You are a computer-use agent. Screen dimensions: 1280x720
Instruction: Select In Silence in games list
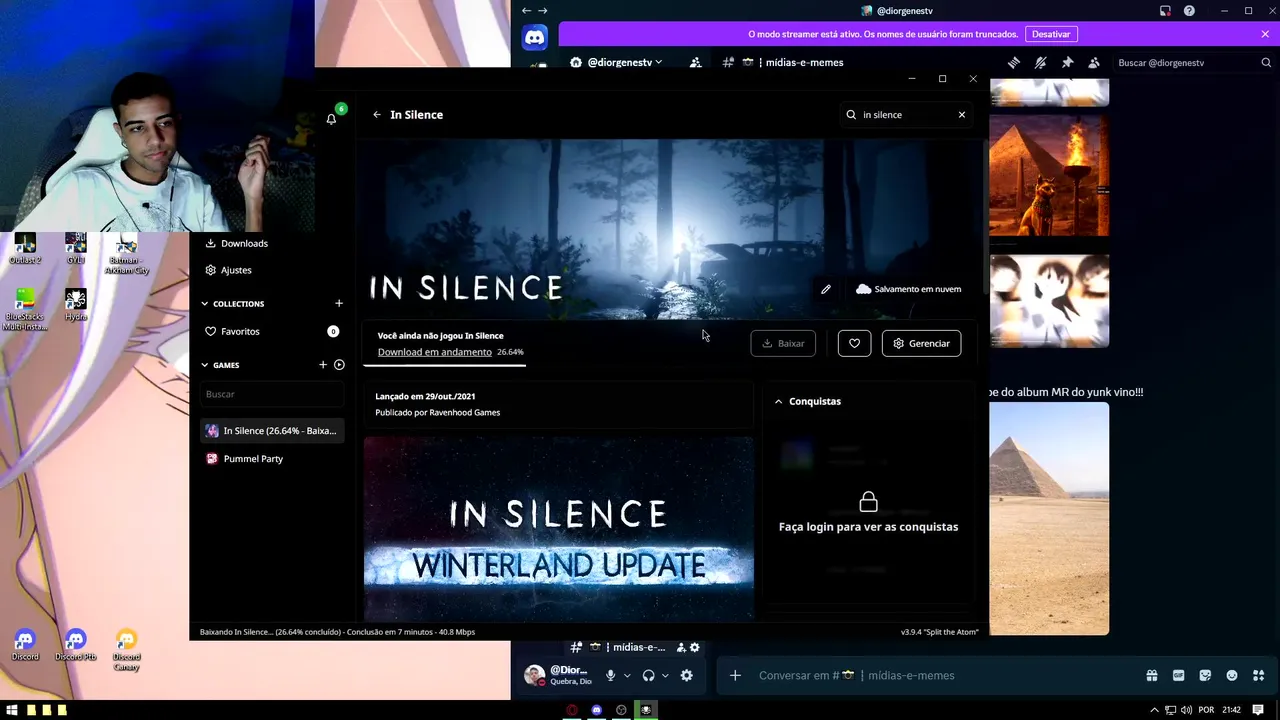pos(272,431)
